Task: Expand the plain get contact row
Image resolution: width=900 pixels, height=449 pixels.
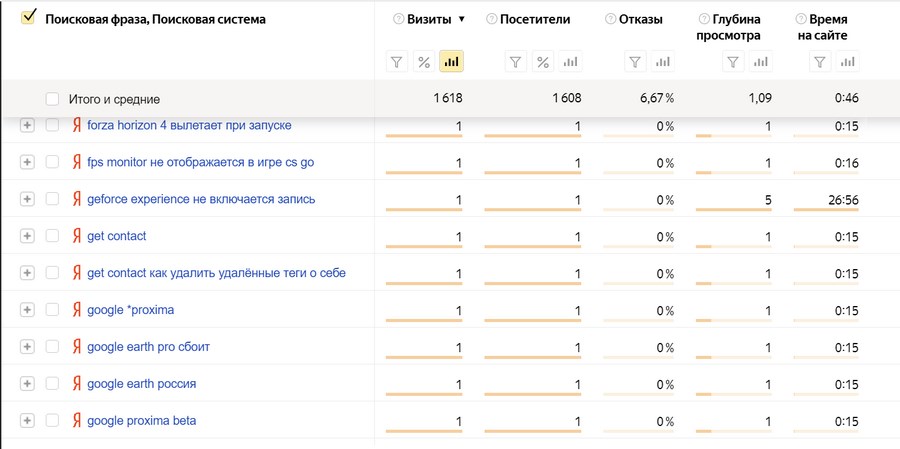Action: (x=27, y=236)
